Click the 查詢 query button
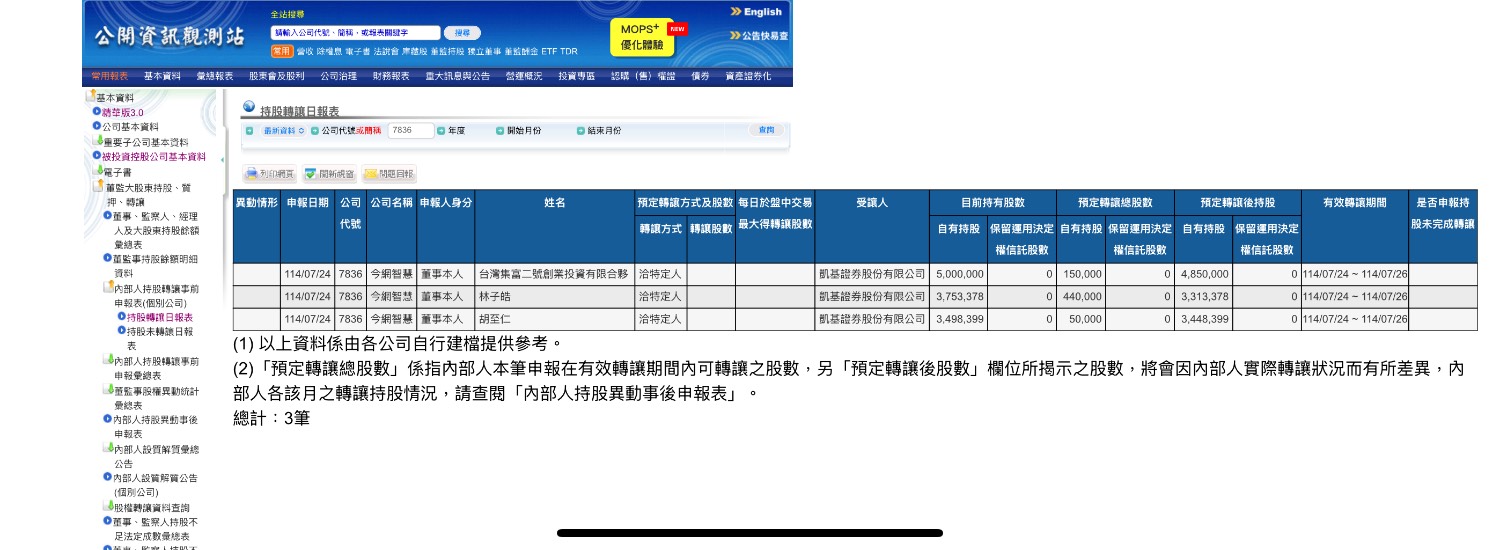This screenshot has height=550, width=1500. pos(766,130)
